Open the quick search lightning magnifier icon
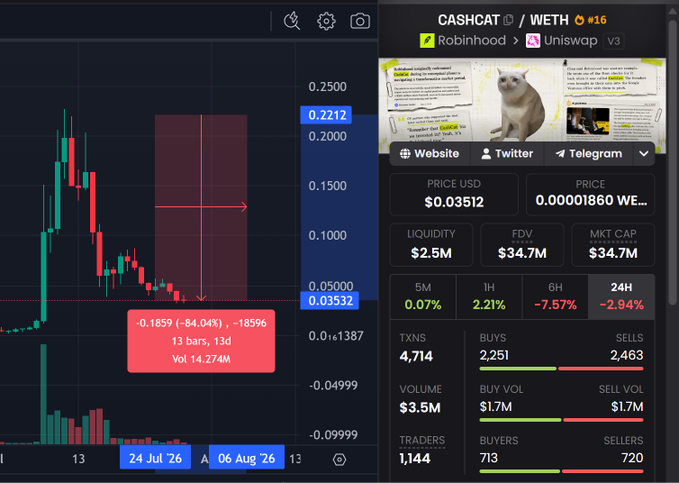 coord(292,21)
